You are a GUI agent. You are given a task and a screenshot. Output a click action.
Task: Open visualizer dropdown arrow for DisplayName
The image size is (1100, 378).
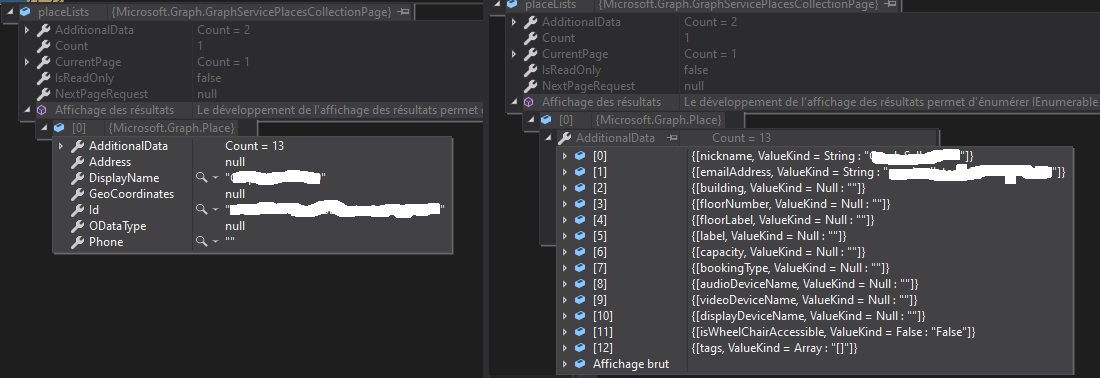pyautogui.click(x=215, y=178)
